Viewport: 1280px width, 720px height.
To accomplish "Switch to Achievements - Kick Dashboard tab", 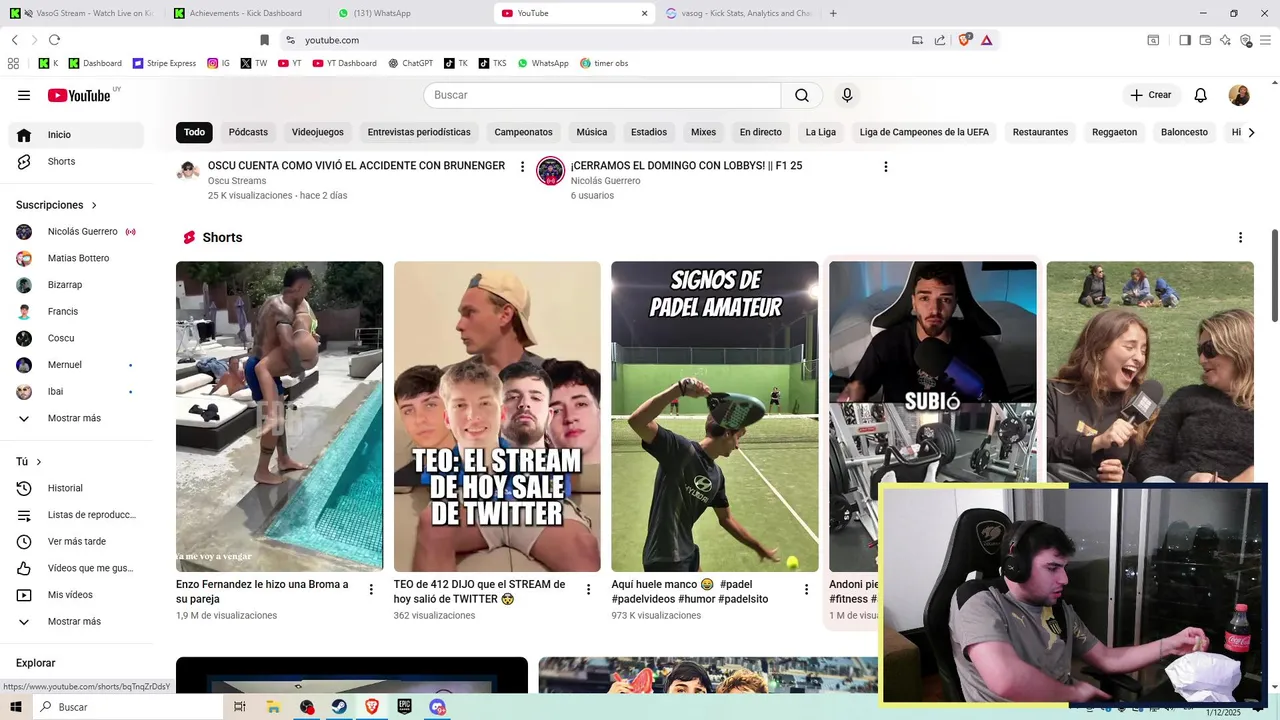I will tap(245, 13).
